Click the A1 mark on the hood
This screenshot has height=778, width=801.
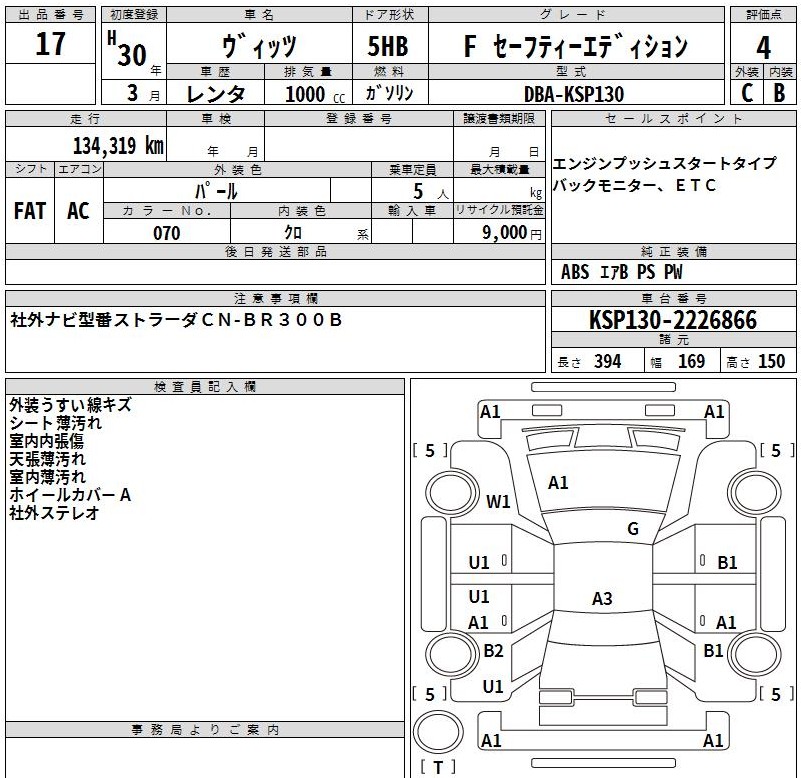tap(558, 483)
